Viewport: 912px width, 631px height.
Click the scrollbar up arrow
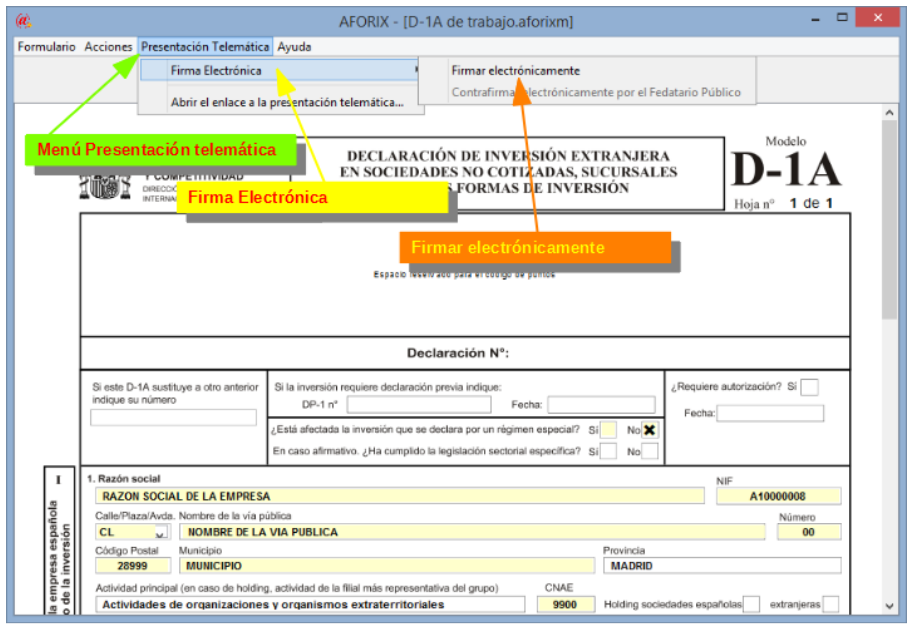pyautogui.click(x=889, y=113)
